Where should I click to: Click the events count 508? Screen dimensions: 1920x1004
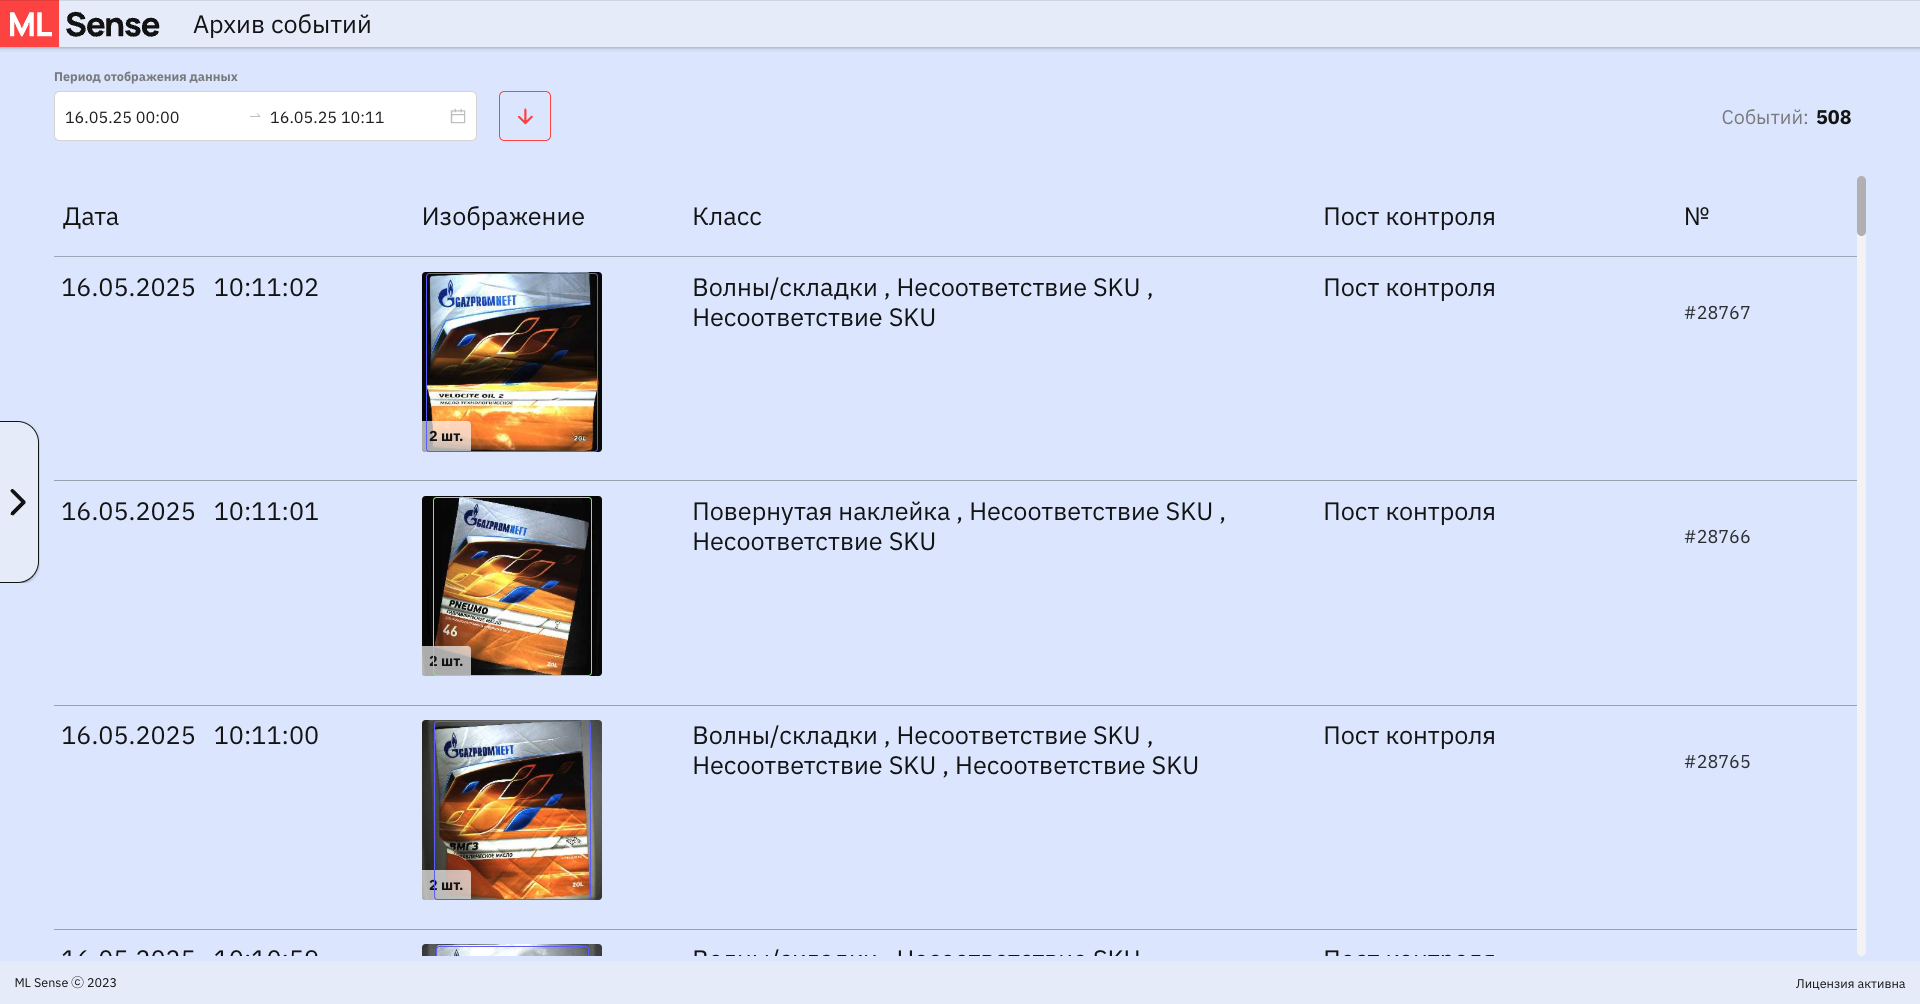(x=1833, y=117)
